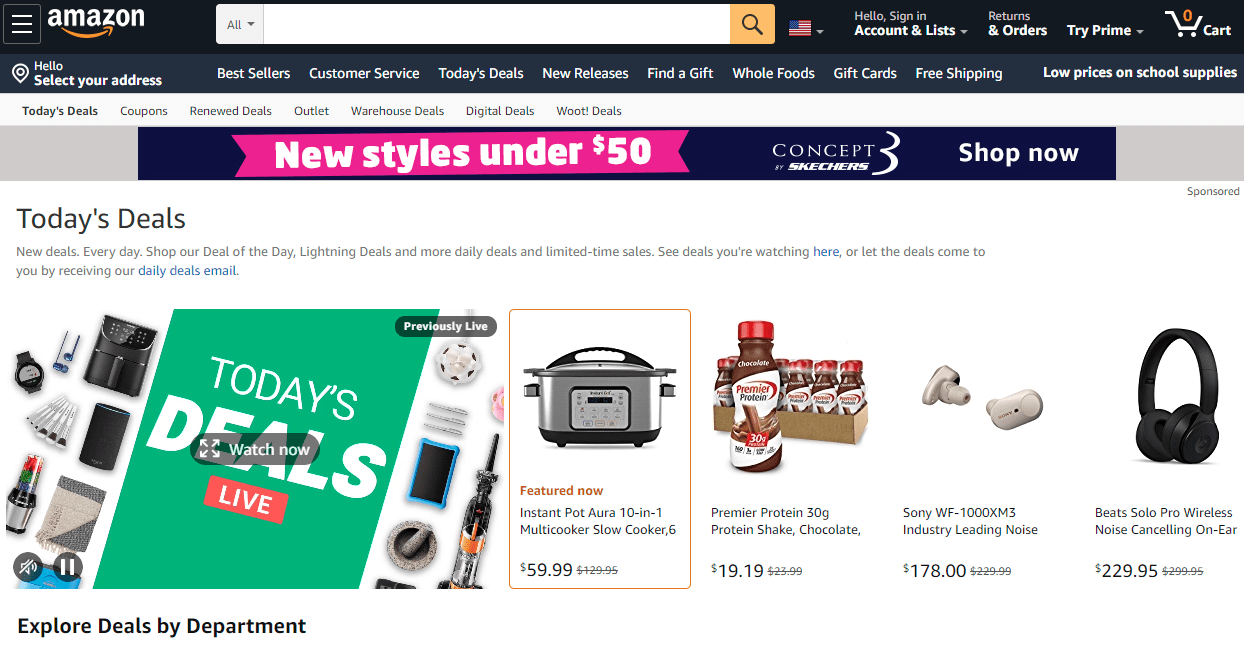Open the Instant Pot Aura featured deal
Viewport: 1244px width, 653px height.
[600, 449]
